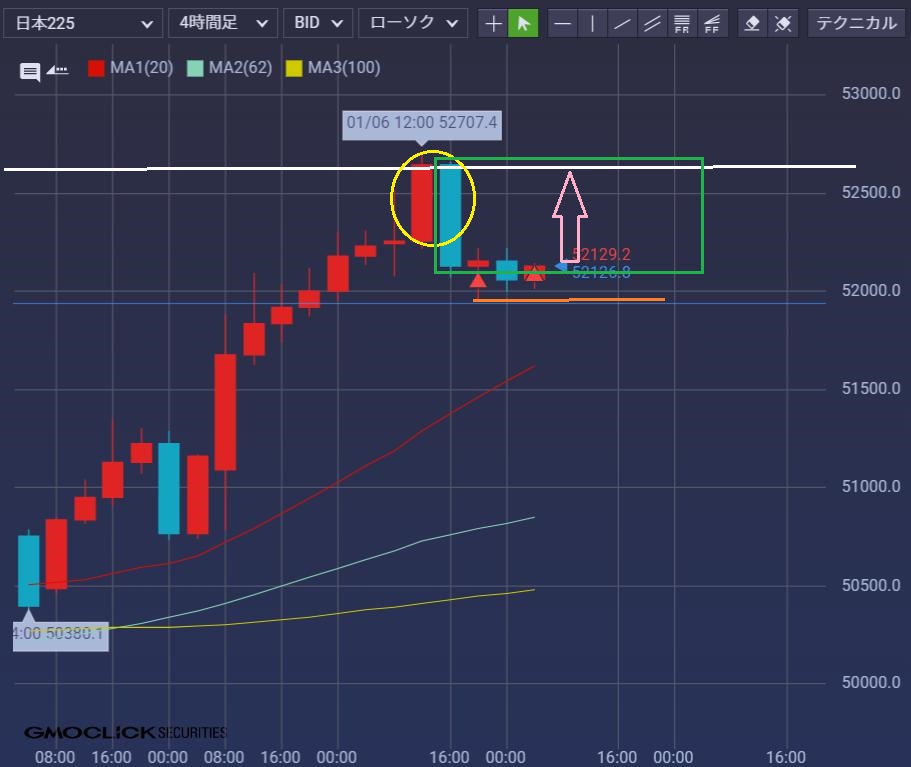Choose the trend line drawing tool
911x767 pixels.
[623, 23]
